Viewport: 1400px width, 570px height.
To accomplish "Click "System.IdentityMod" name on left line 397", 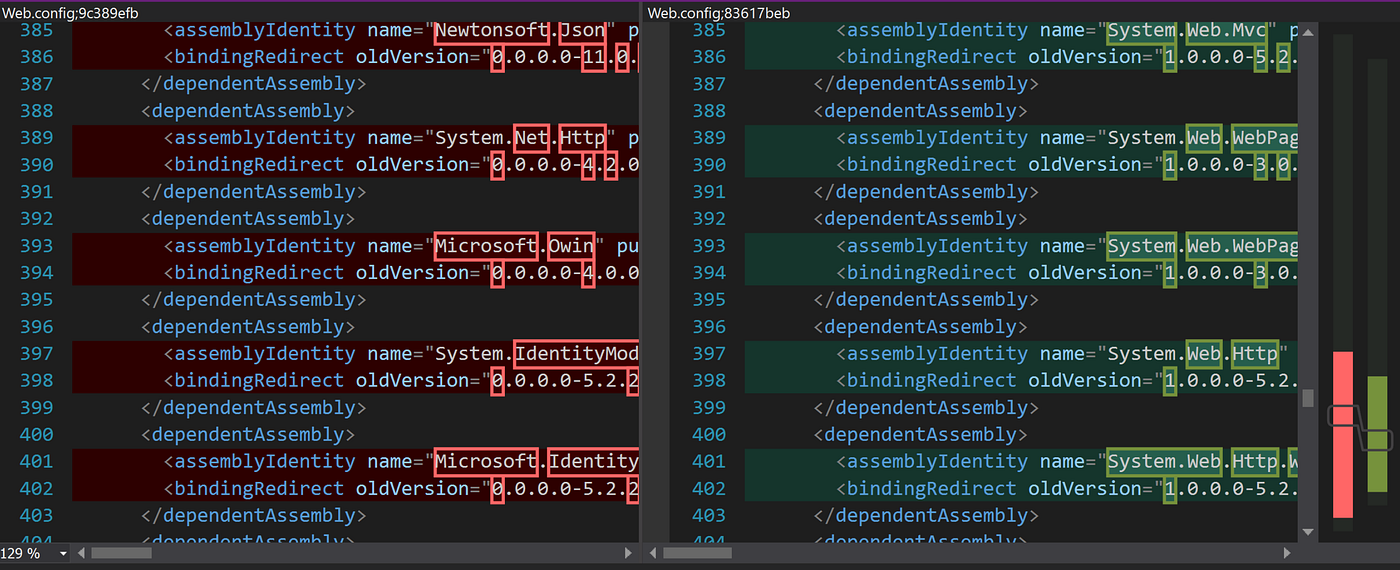I will coord(536,354).
